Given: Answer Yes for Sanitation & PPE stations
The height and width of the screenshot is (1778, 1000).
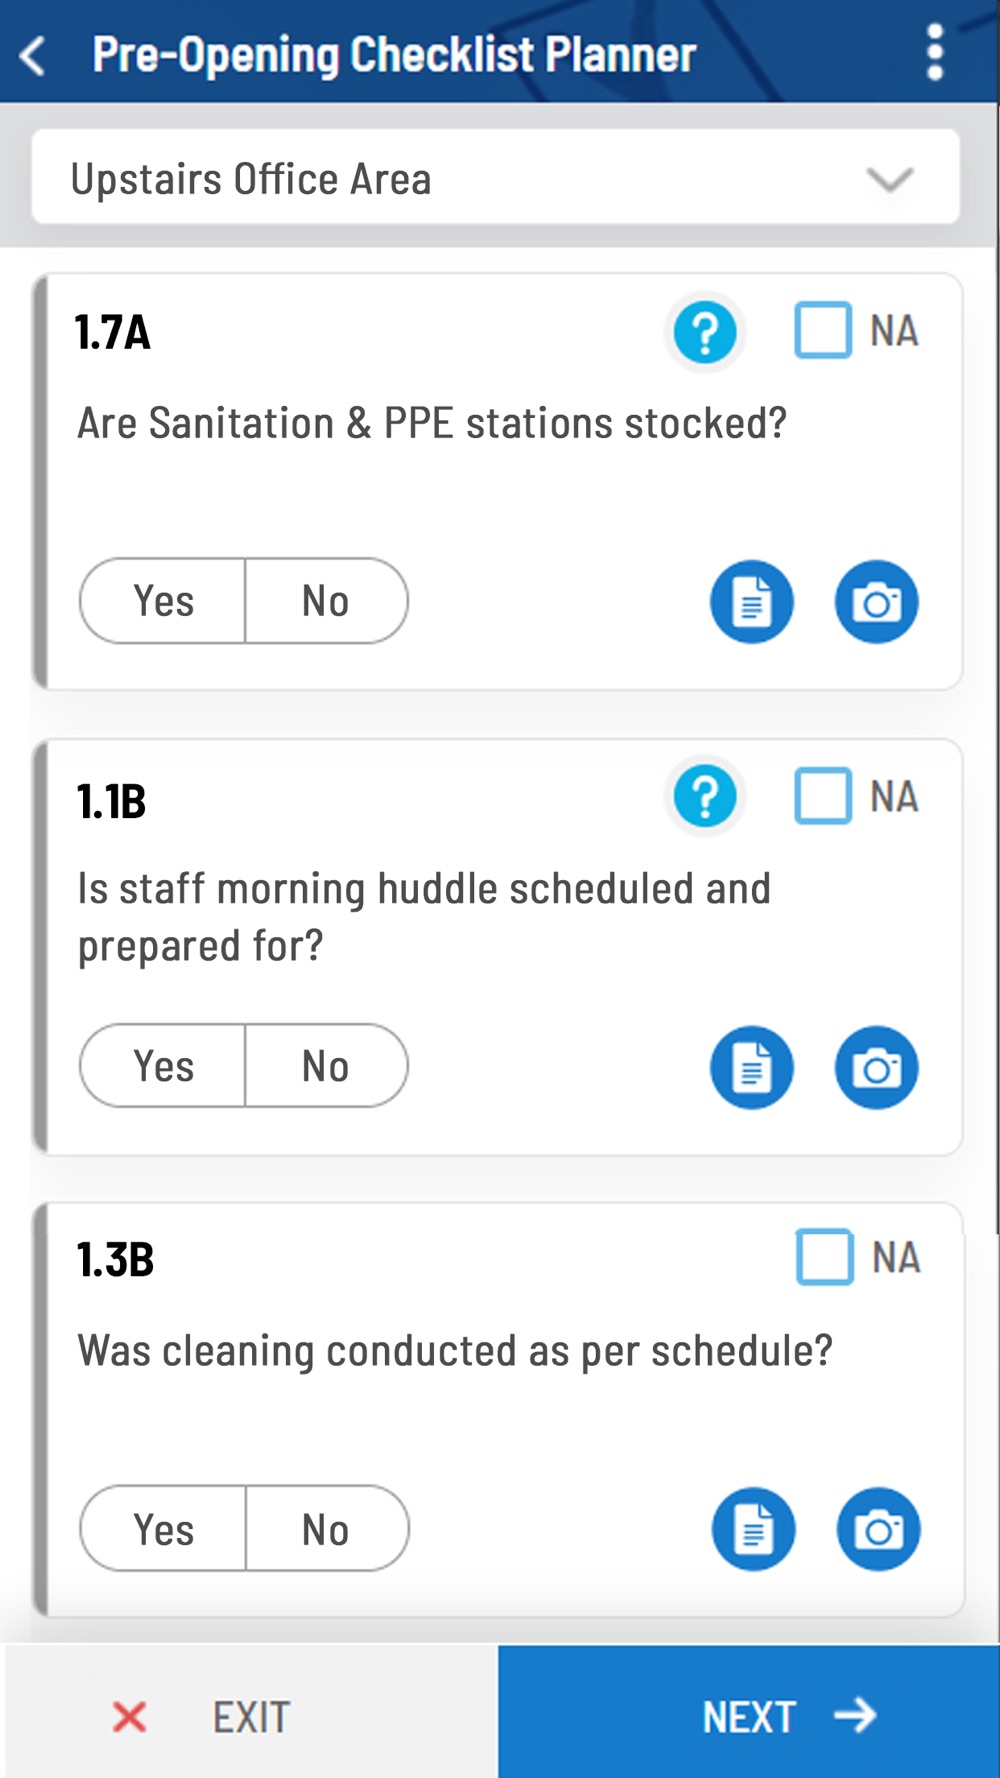Looking at the screenshot, I should 163,601.
